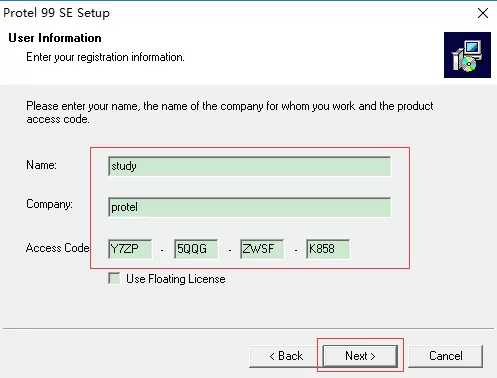
Task: Go to the next step with Next
Action: point(360,356)
